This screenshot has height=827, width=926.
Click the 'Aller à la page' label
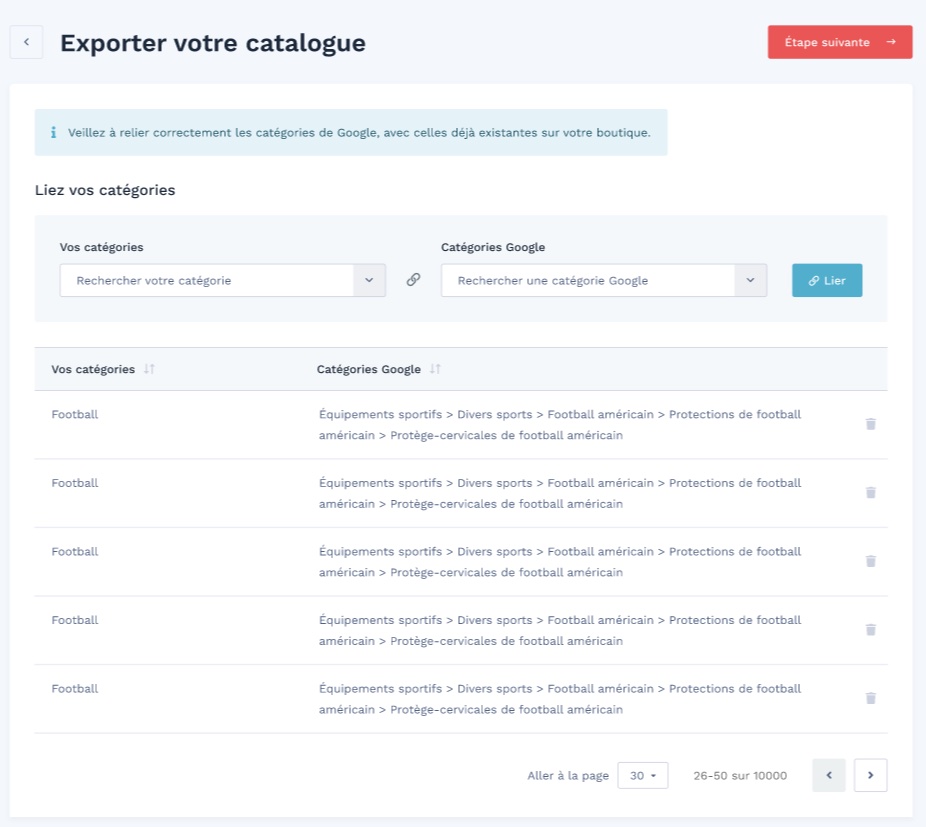[x=568, y=776]
